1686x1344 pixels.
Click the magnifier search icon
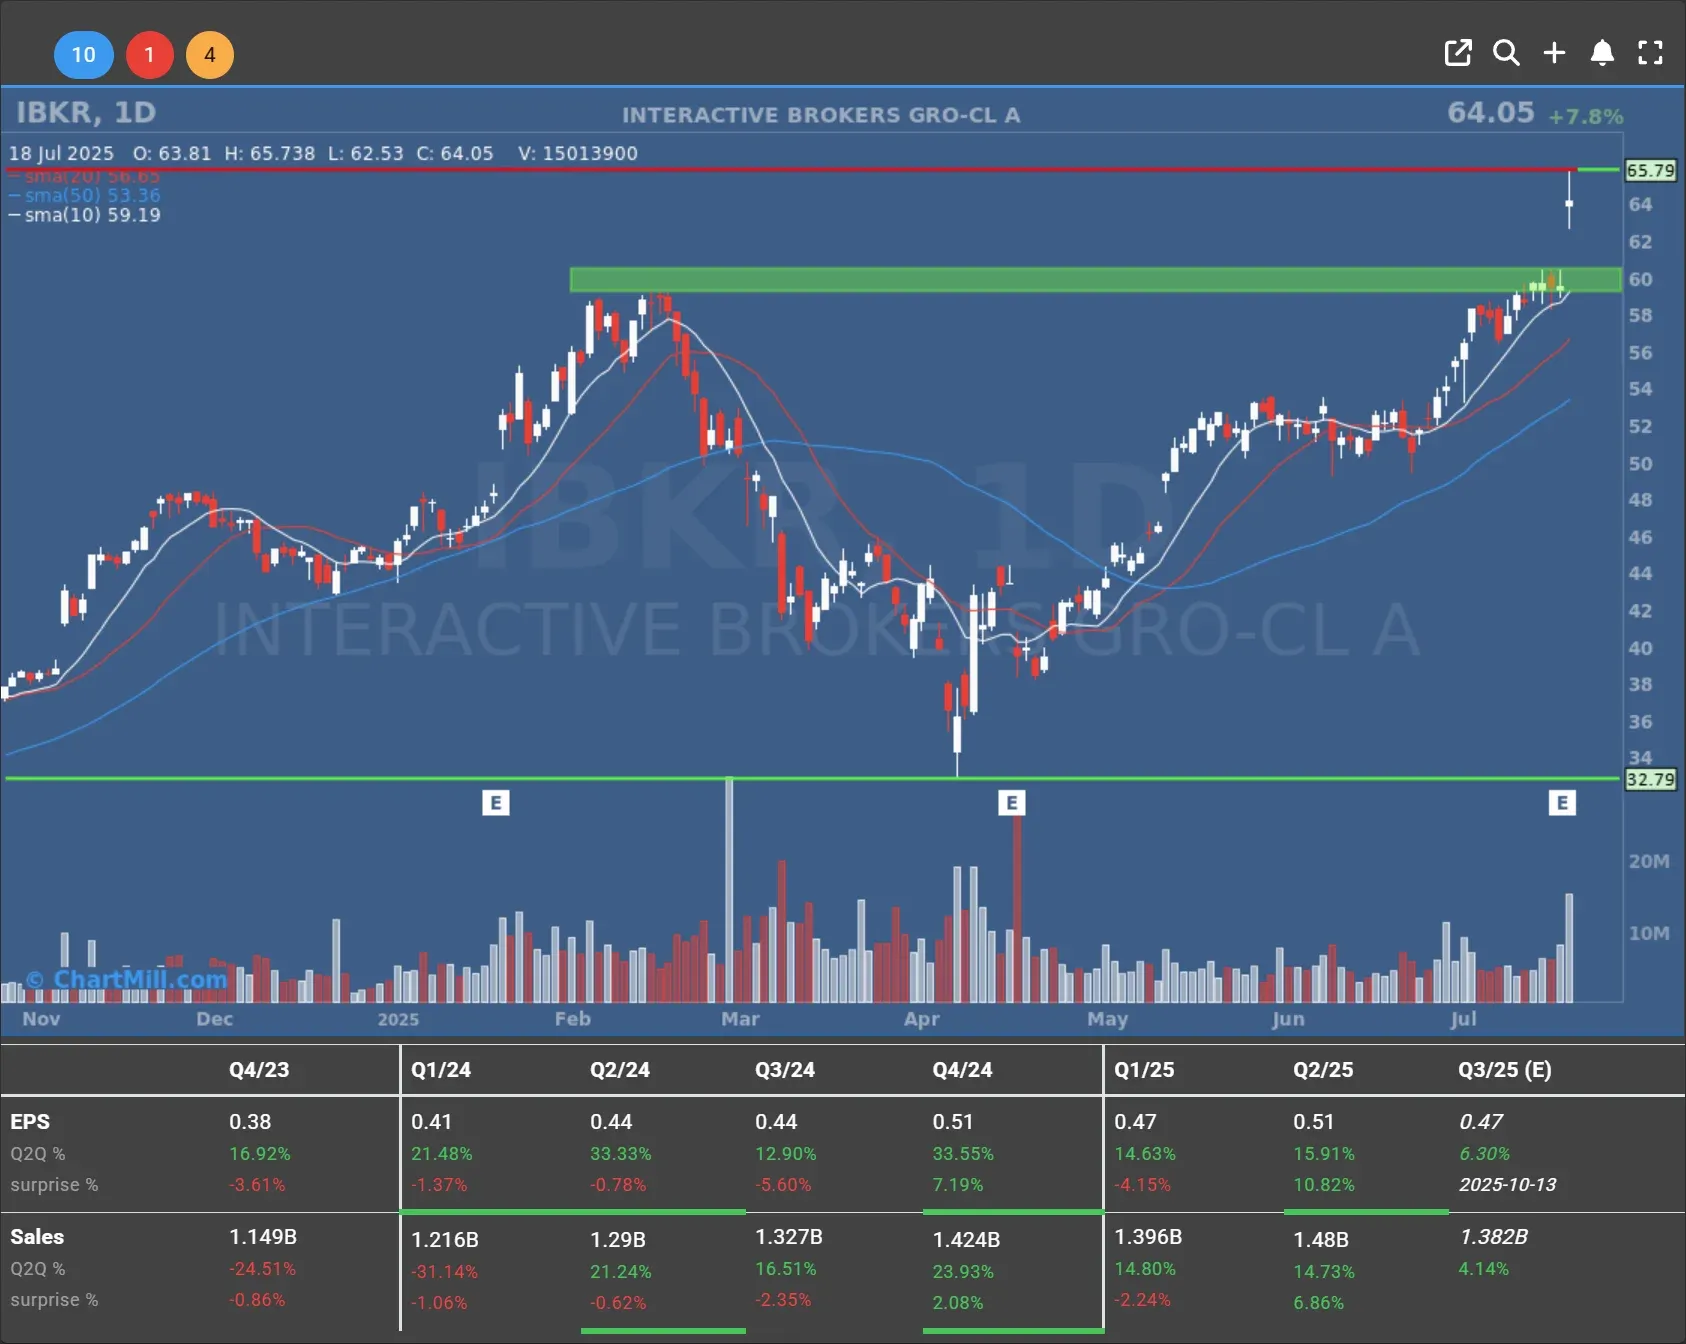pos(1506,53)
